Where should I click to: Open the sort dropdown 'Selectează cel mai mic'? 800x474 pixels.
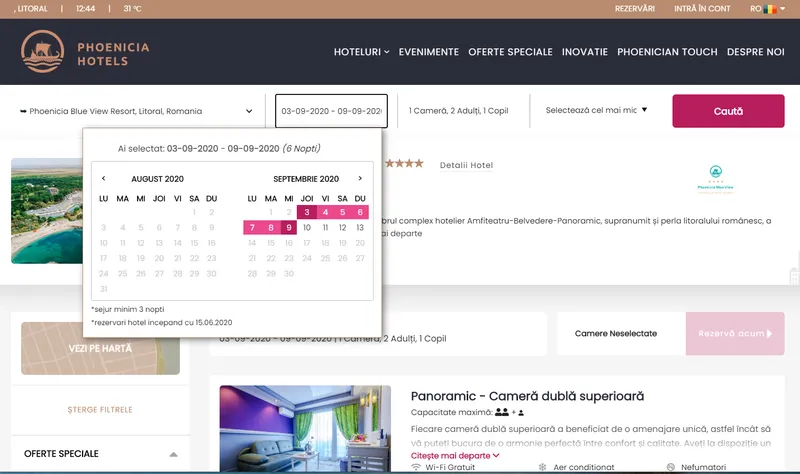tap(597, 110)
